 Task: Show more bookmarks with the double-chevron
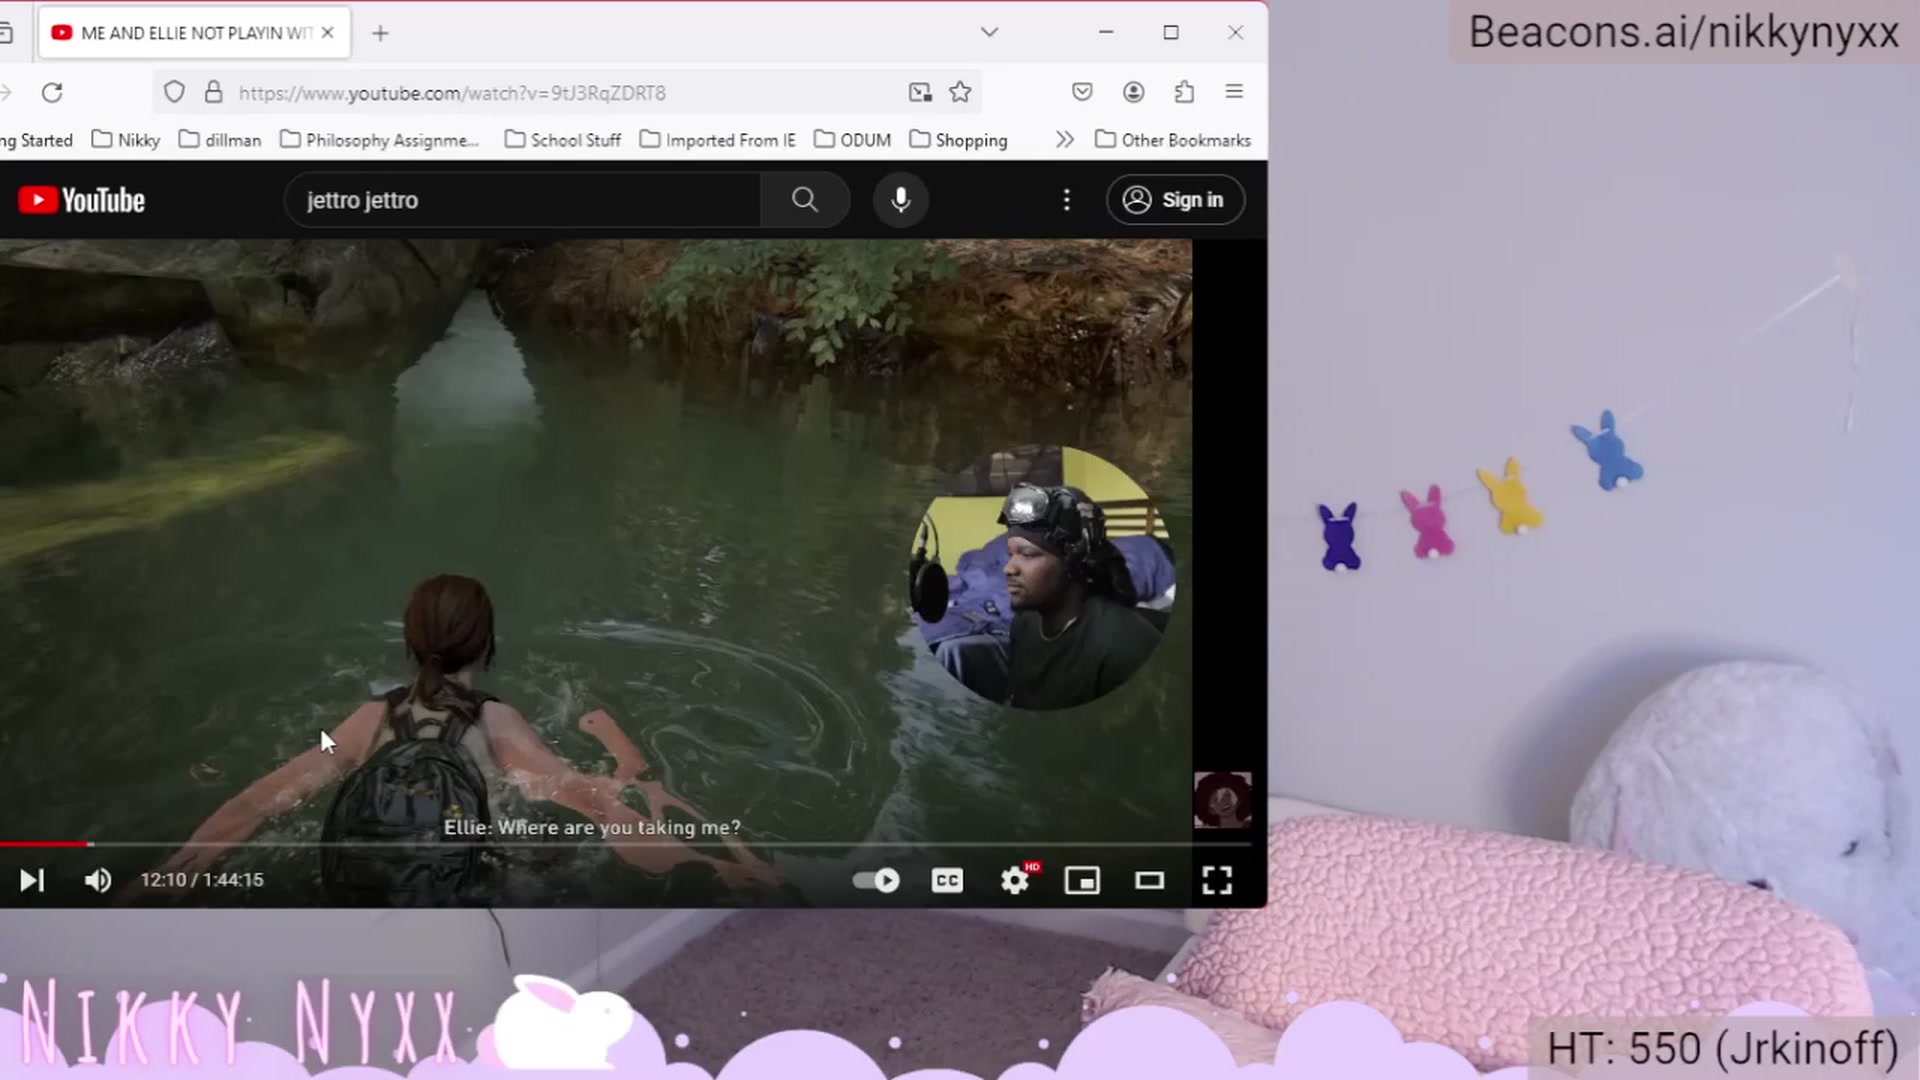[1065, 140]
